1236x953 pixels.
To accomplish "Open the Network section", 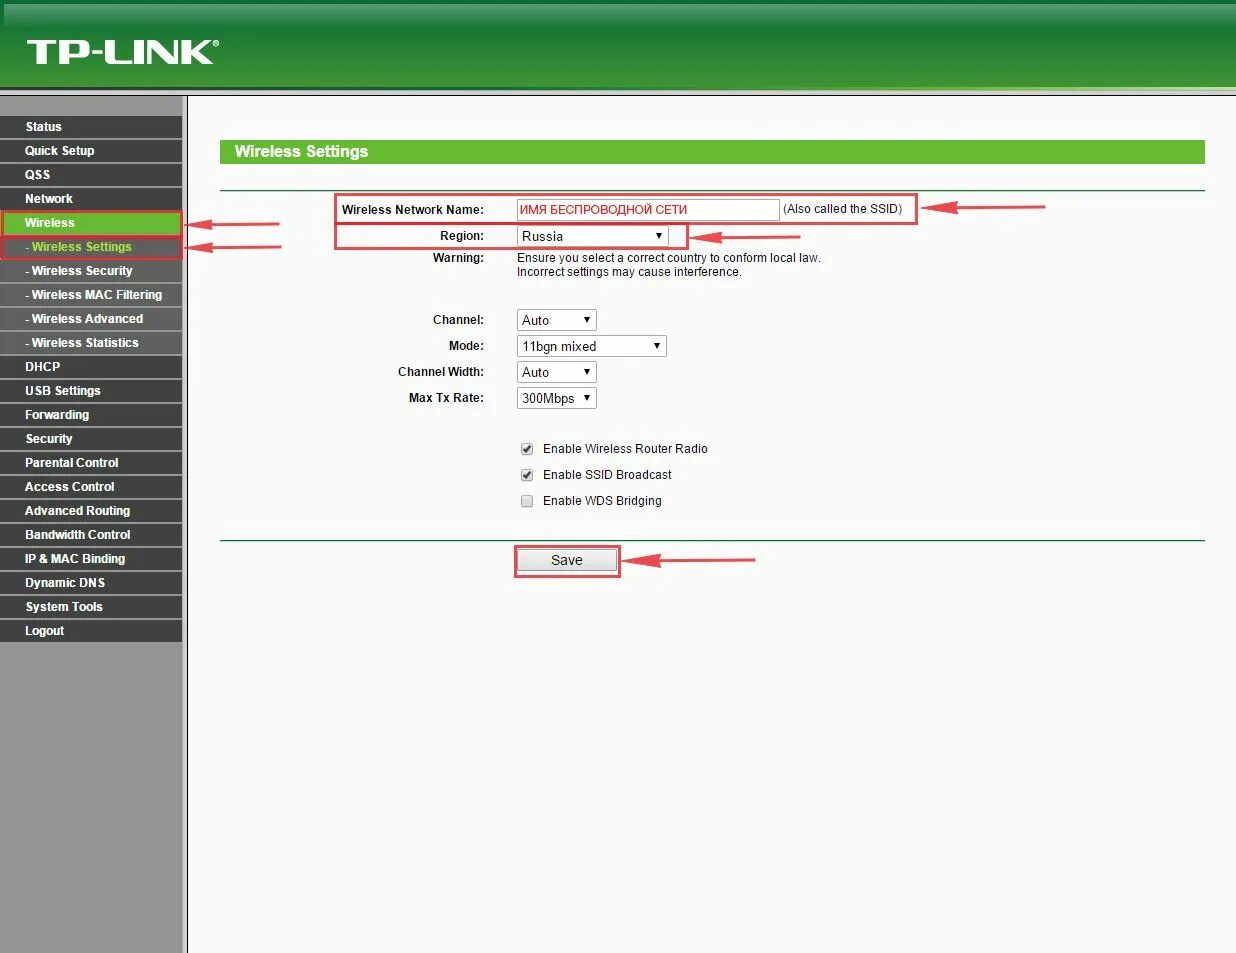I will tap(91, 199).
